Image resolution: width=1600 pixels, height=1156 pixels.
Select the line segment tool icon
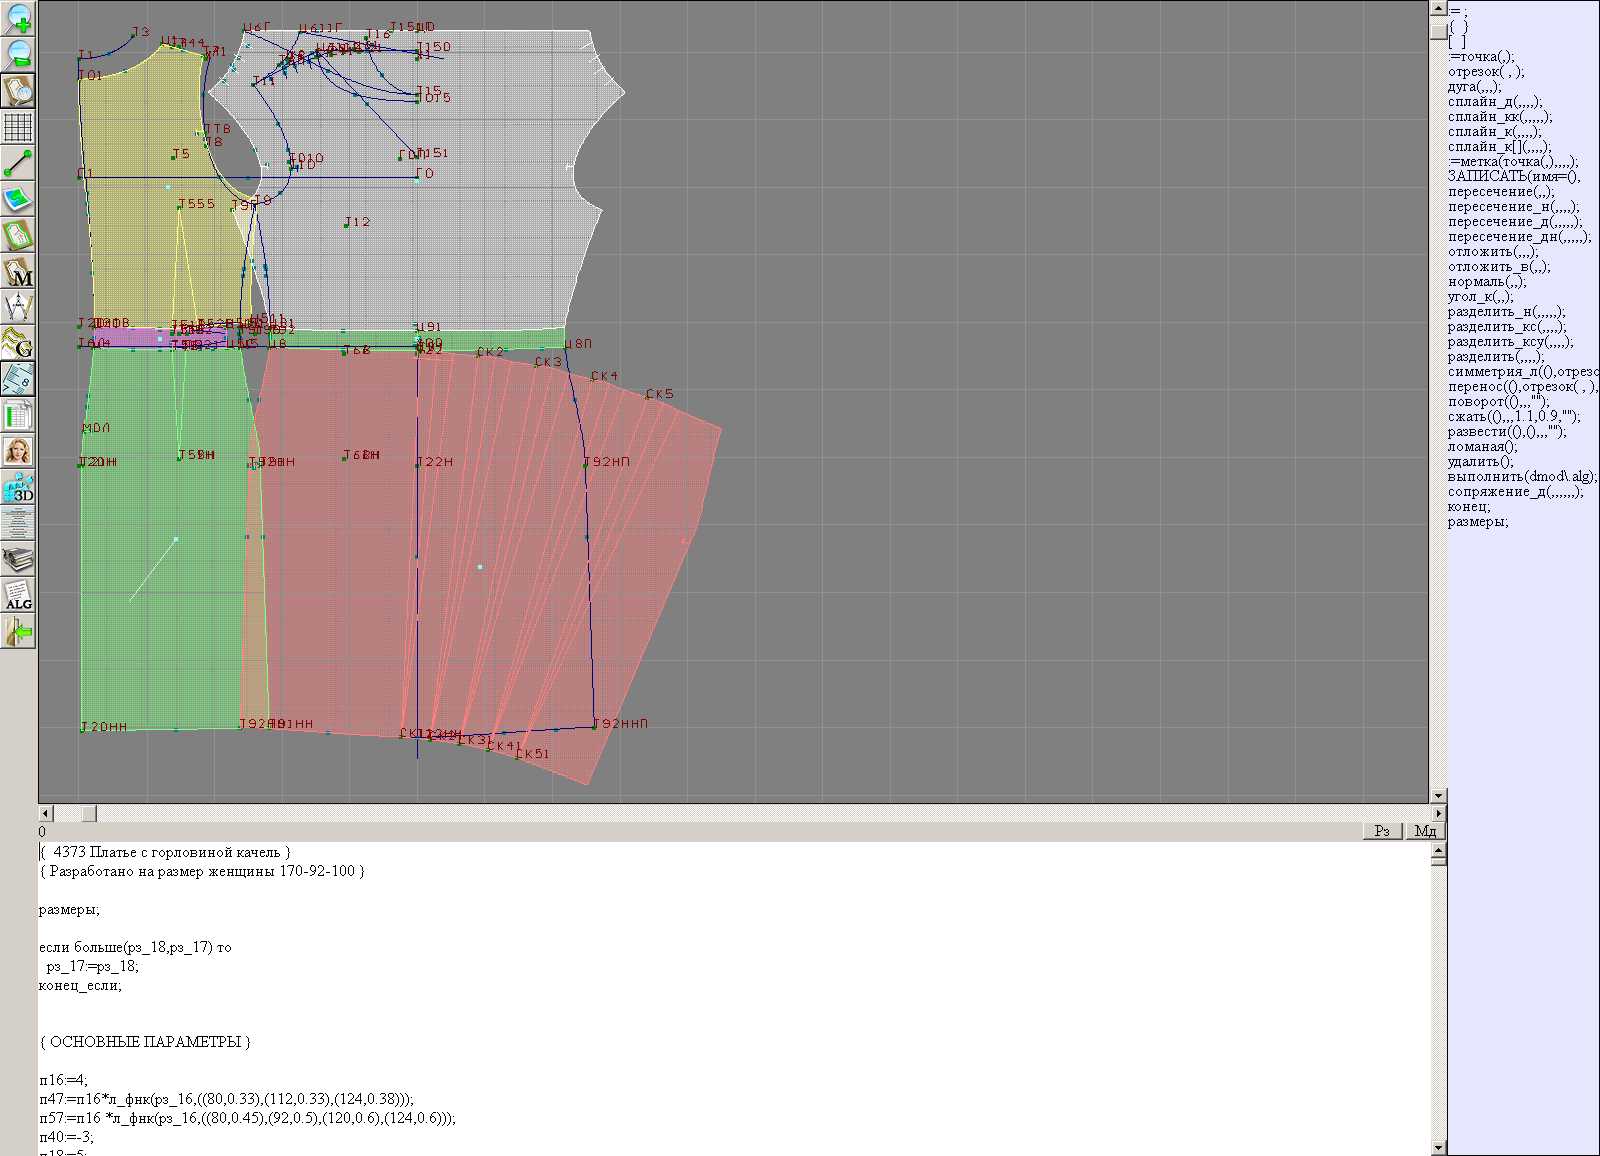pos(18,163)
